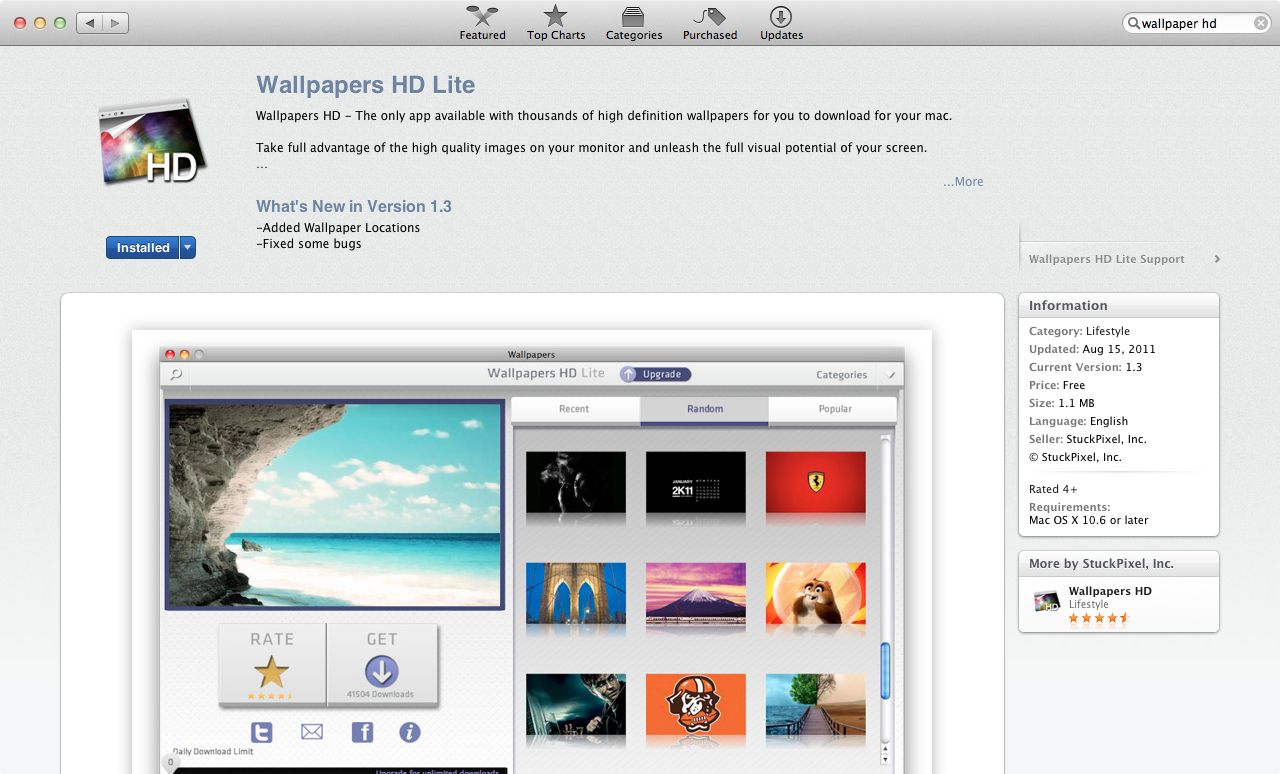Select the Mount Fuji purple sky thumbnail
The image size is (1280, 774).
coord(696,594)
